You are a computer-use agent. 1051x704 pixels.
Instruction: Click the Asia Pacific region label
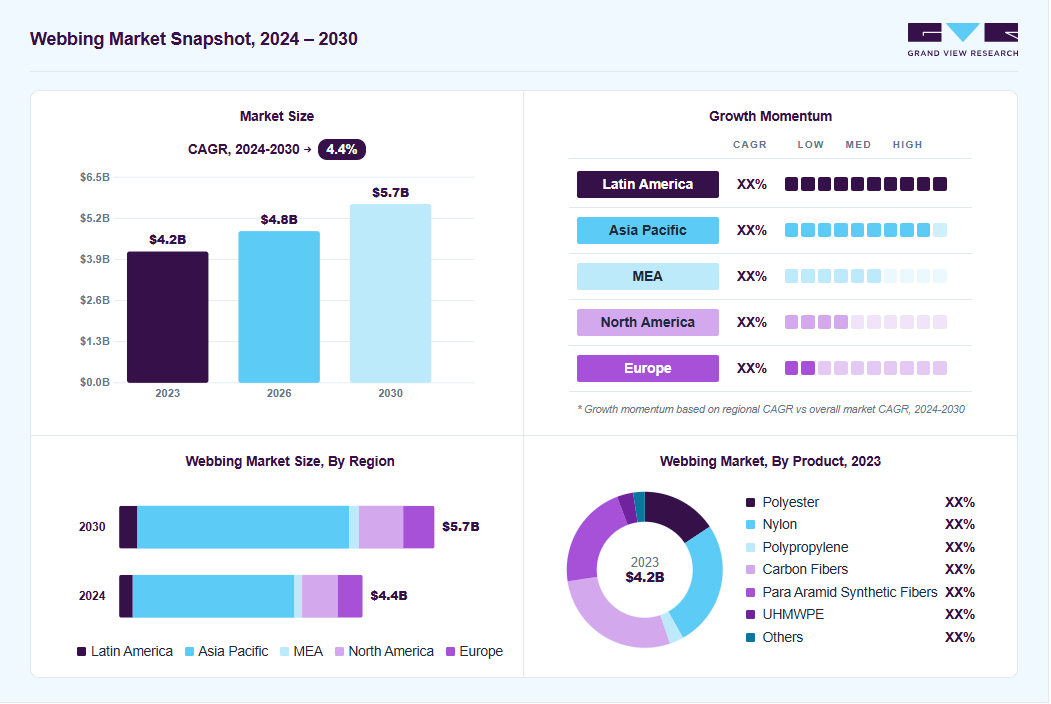[647, 230]
